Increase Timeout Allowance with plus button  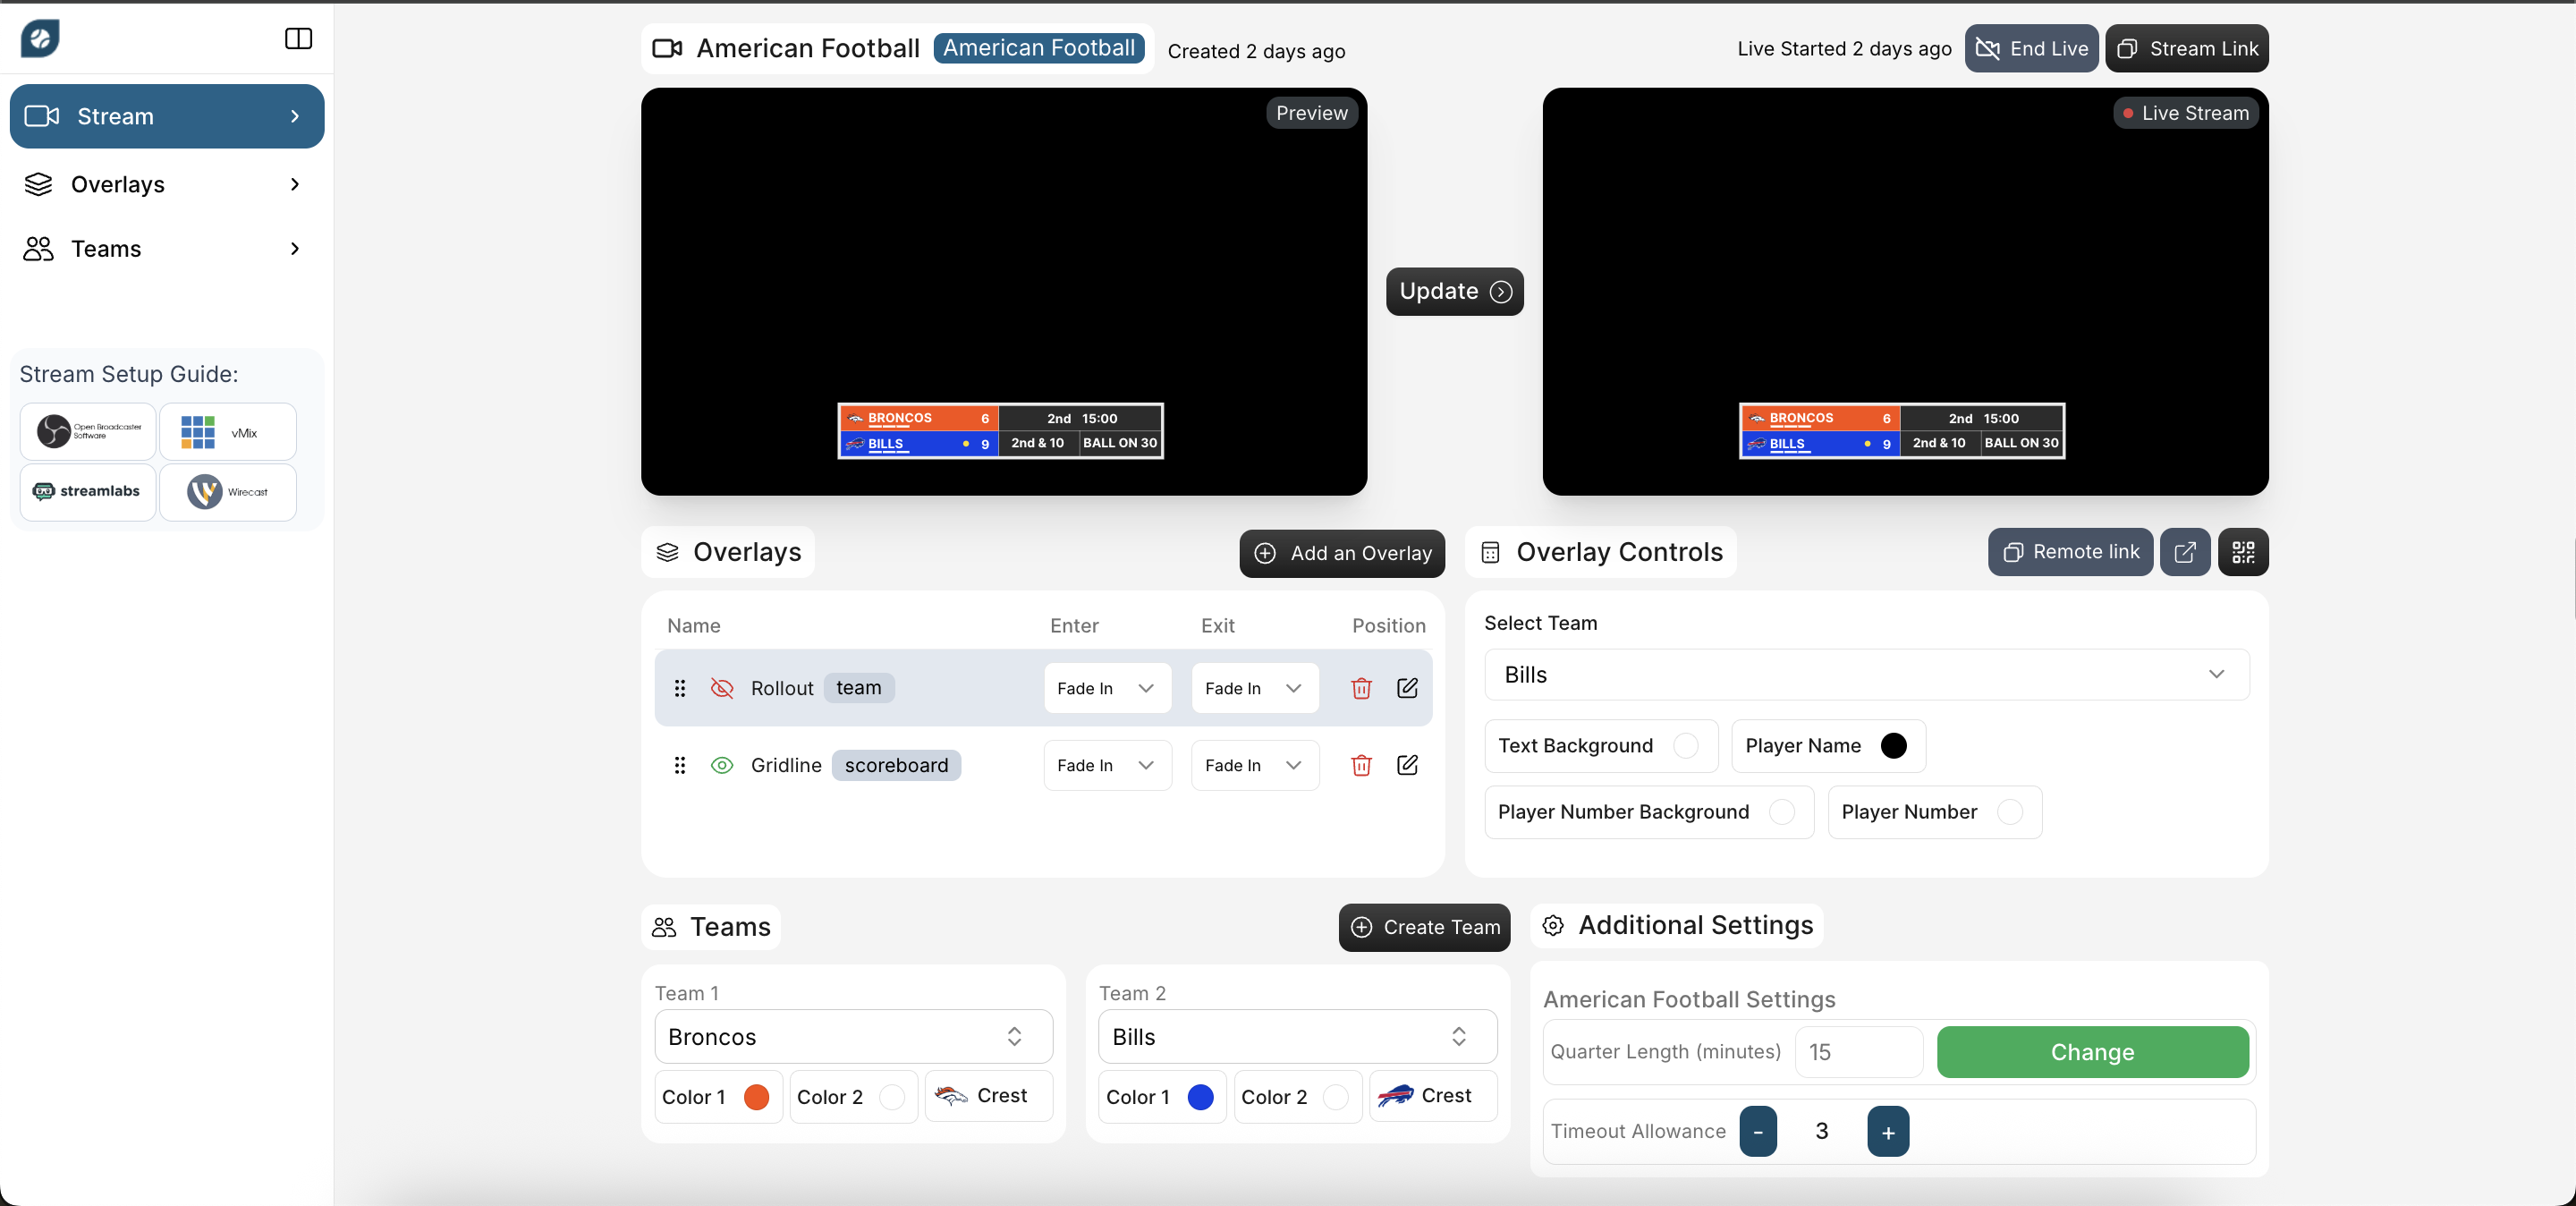point(1887,1132)
